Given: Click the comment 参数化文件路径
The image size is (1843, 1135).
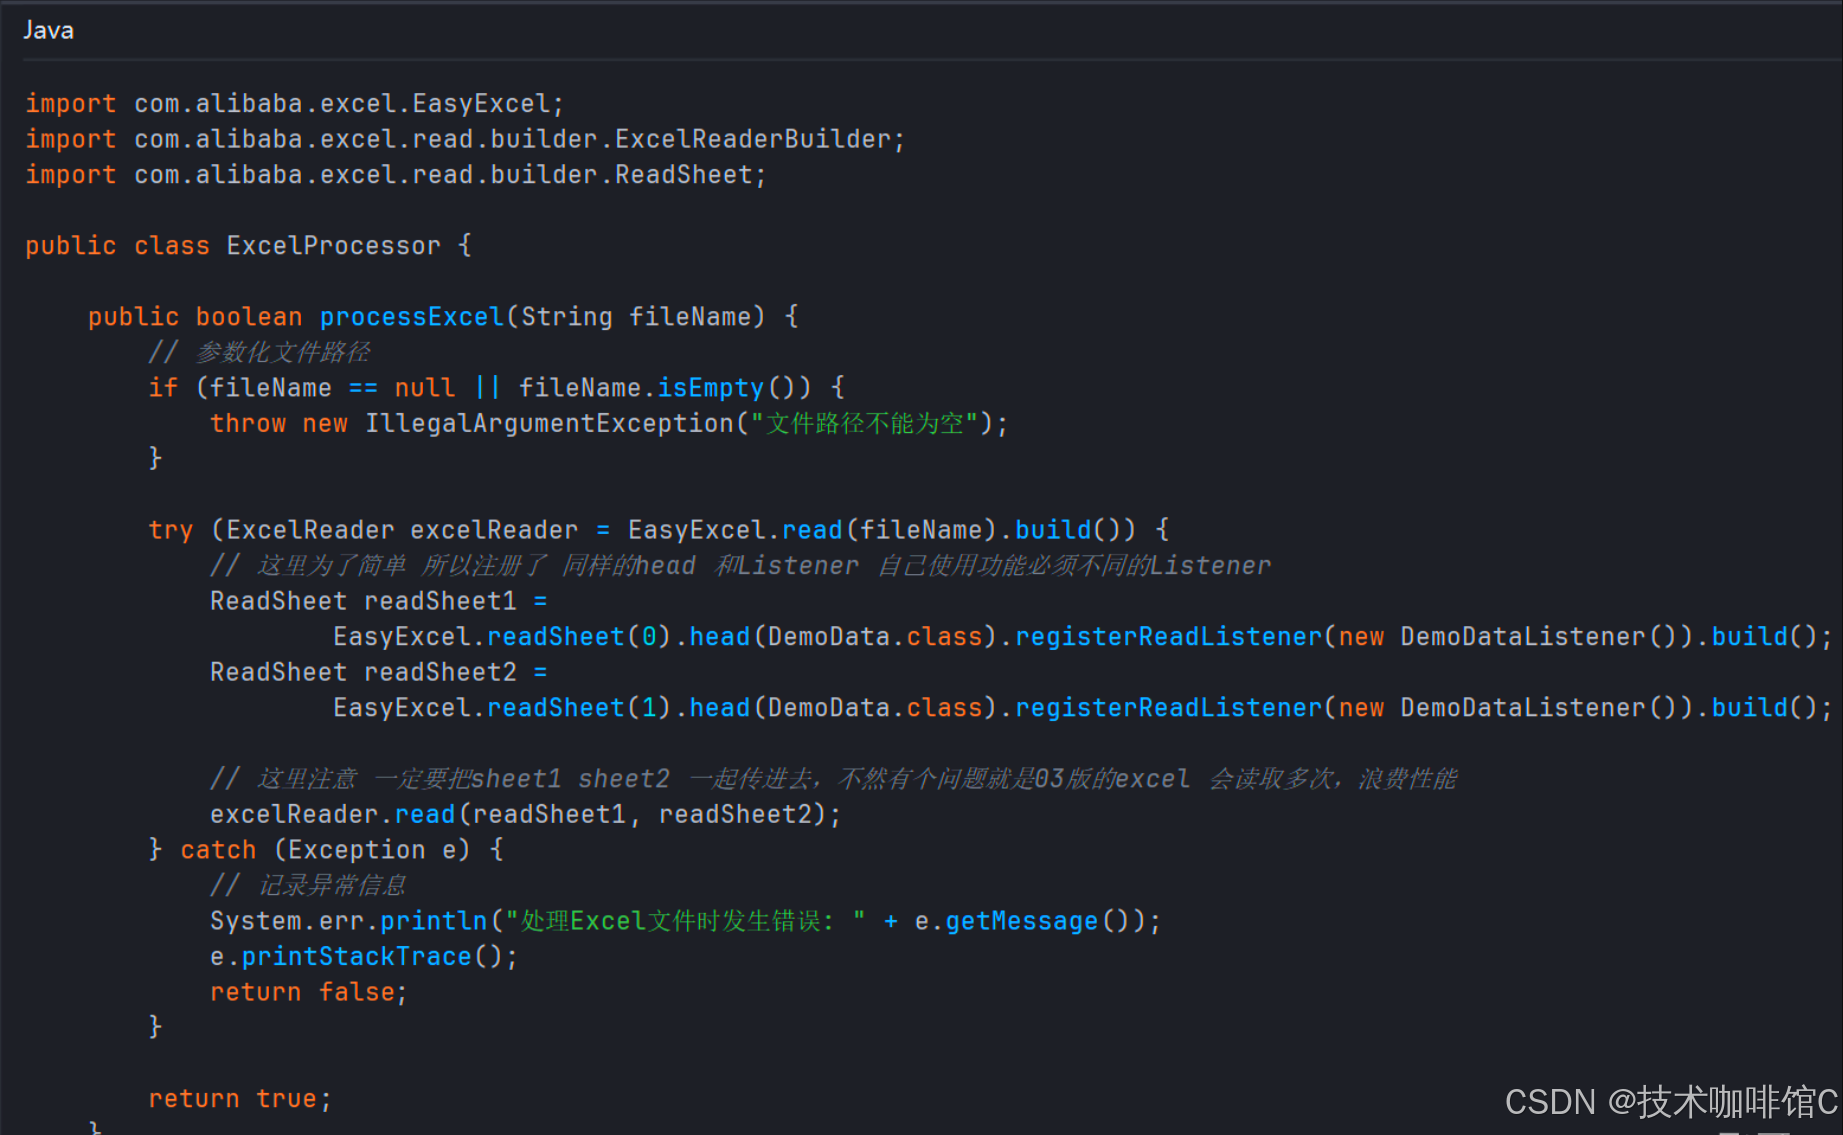Looking at the screenshot, I should 259,352.
